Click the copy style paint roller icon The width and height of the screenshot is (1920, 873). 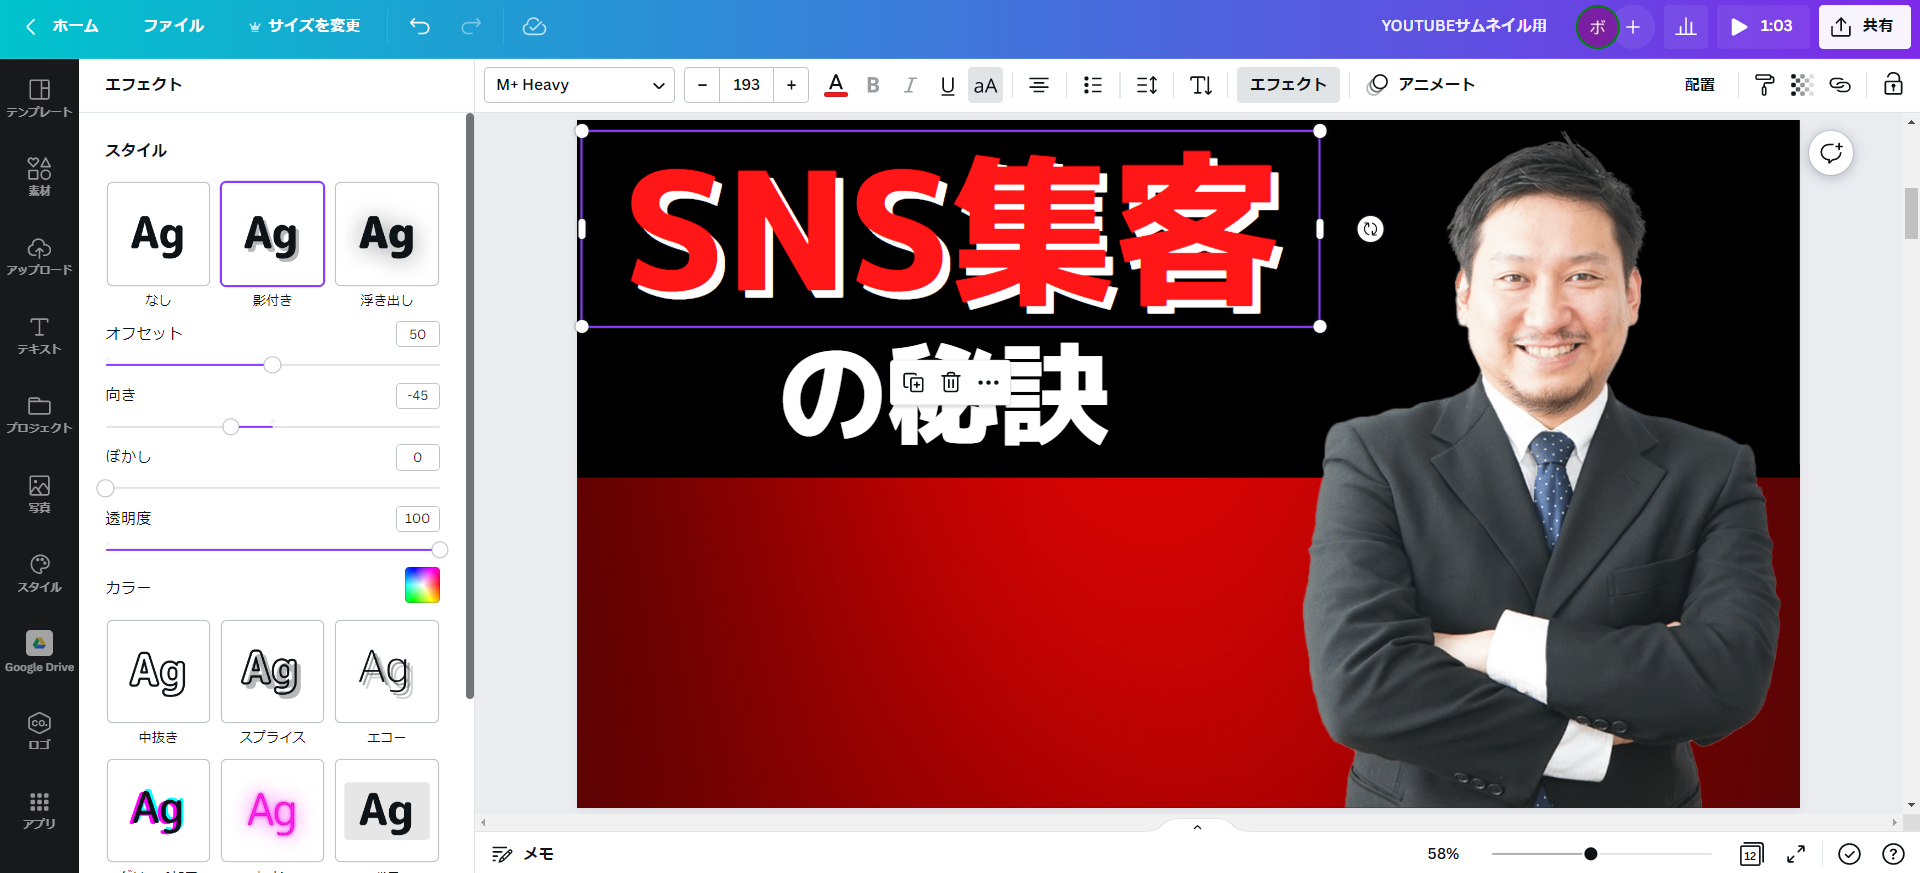1764,85
